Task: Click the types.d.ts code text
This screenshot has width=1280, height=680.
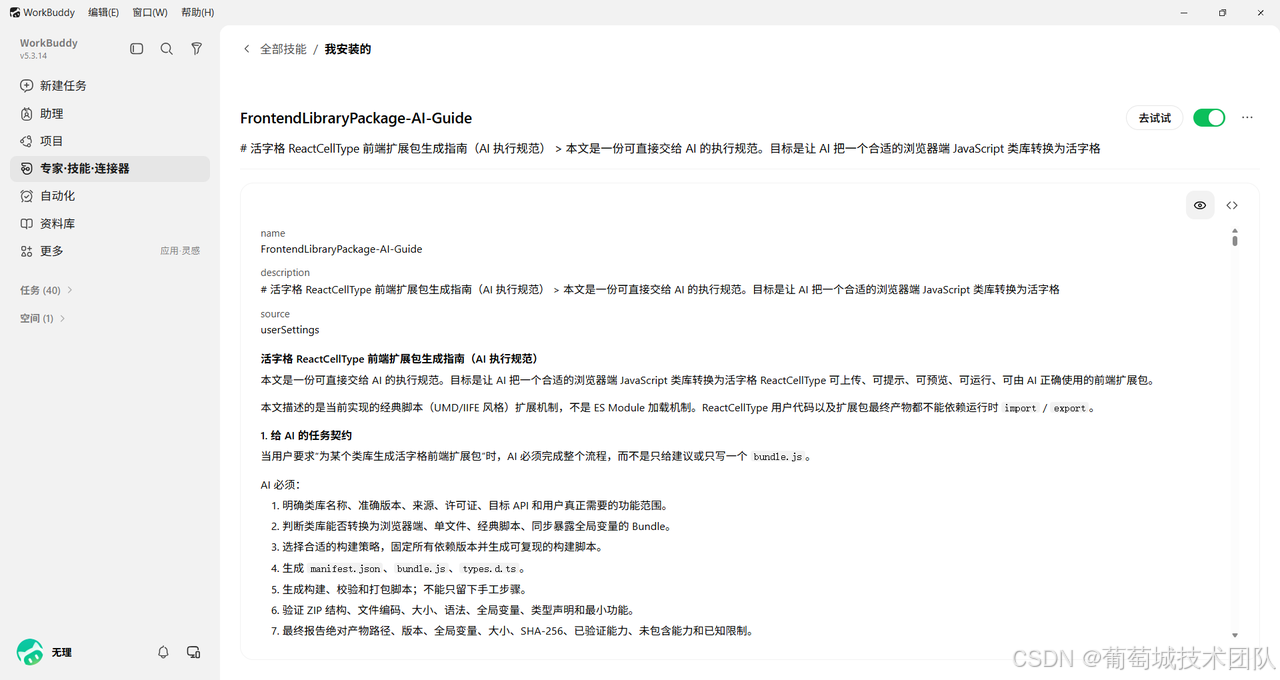Action: pos(489,569)
